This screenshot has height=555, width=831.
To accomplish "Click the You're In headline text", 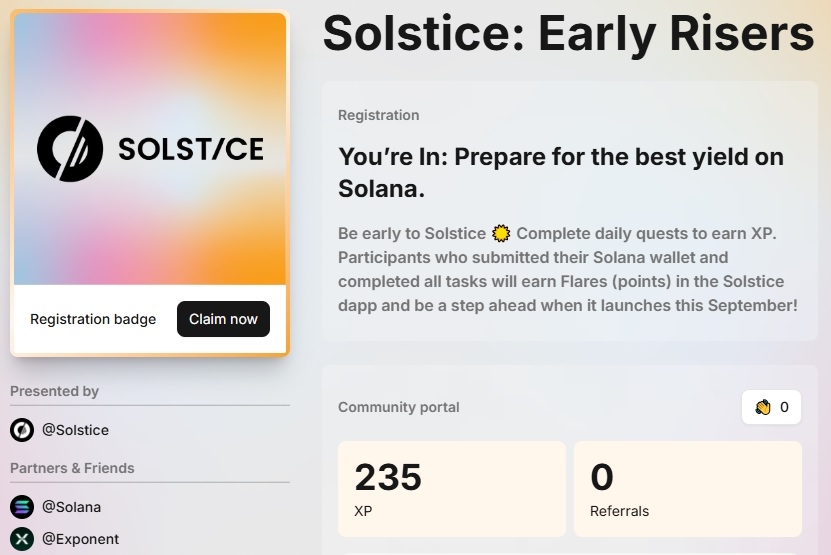I will [561, 173].
